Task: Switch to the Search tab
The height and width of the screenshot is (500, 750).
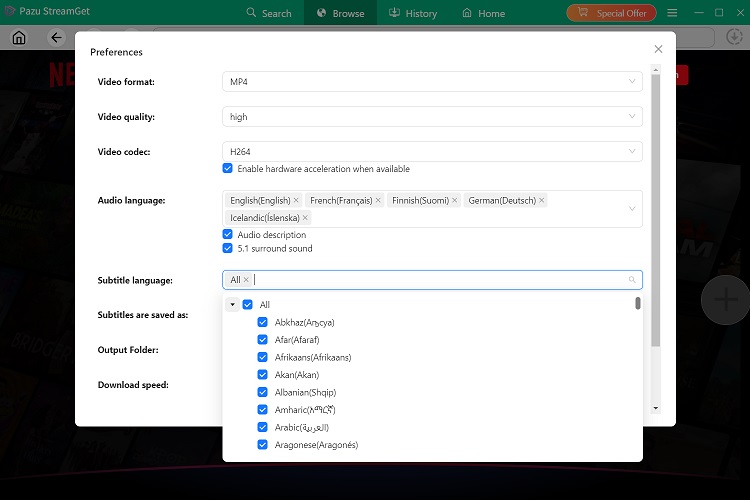Action: coord(269,13)
